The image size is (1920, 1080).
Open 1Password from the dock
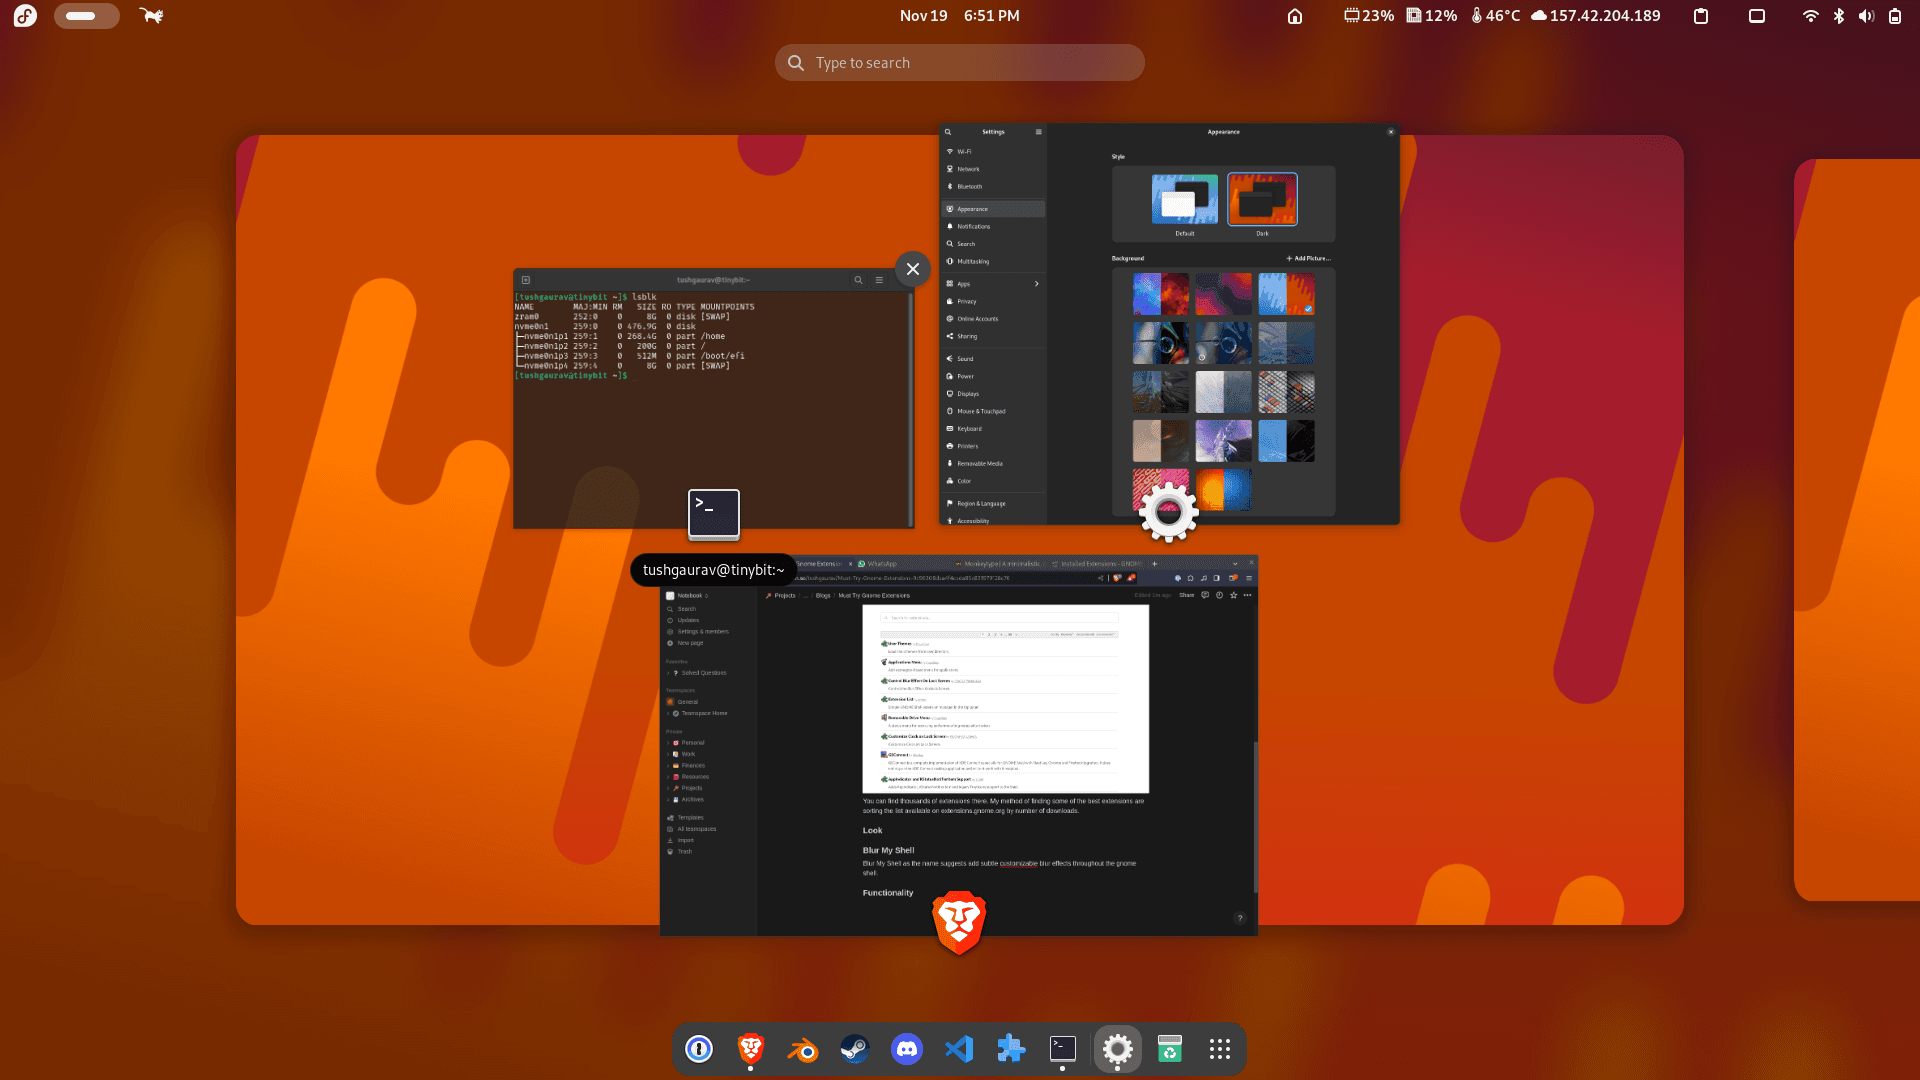point(699,1049)
